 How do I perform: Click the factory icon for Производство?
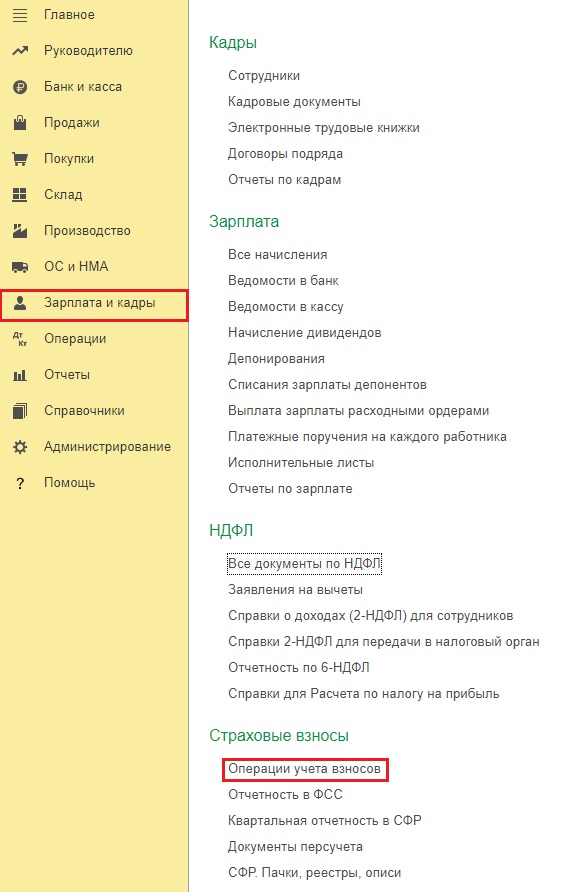(x=20, y=230)
